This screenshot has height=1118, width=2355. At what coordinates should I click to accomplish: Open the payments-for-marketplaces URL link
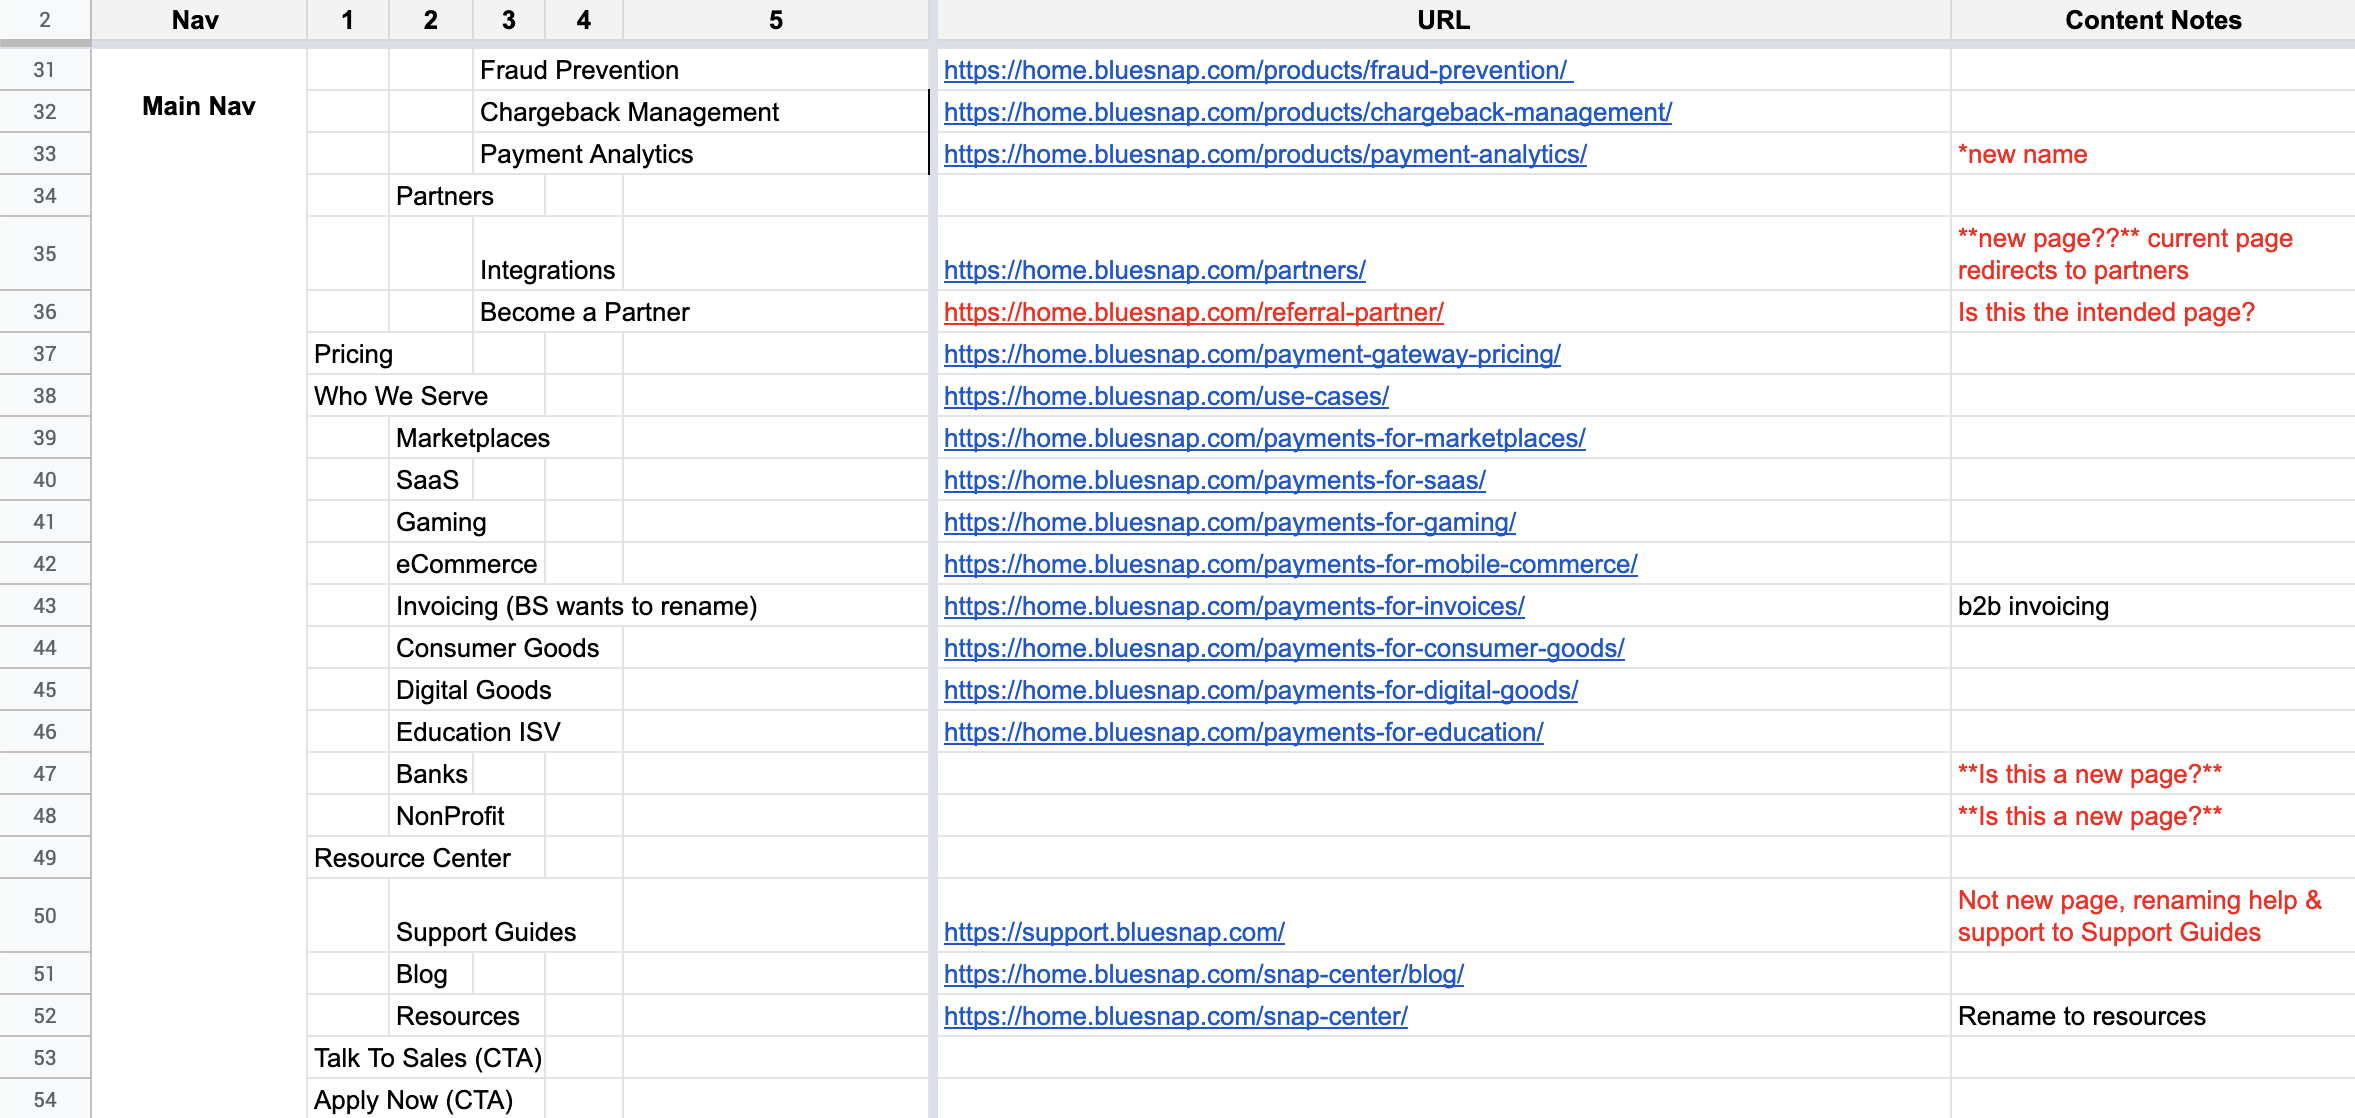point(1264,438)
